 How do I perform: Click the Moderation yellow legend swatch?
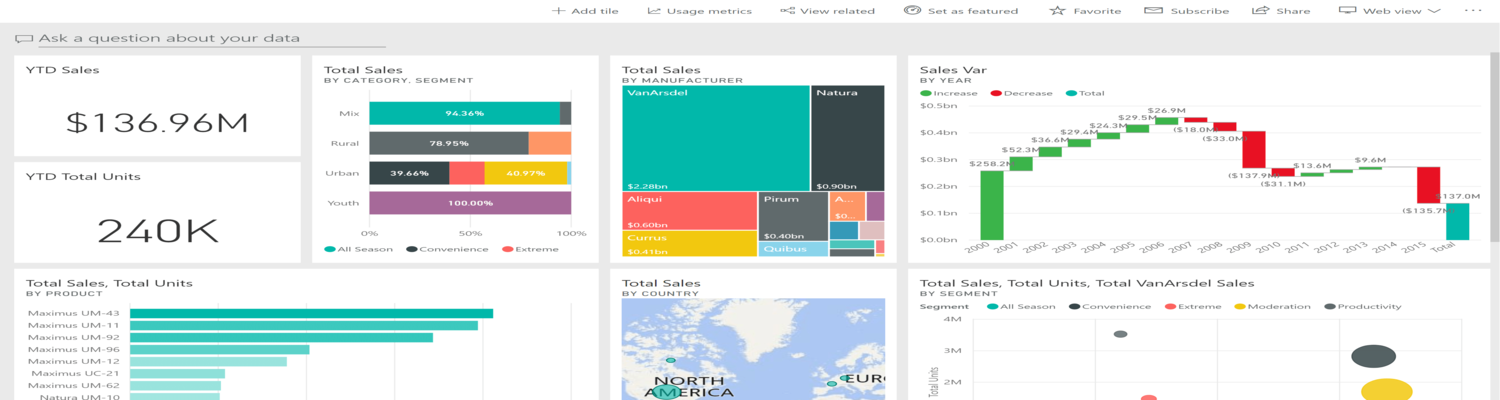point(1241,307)
